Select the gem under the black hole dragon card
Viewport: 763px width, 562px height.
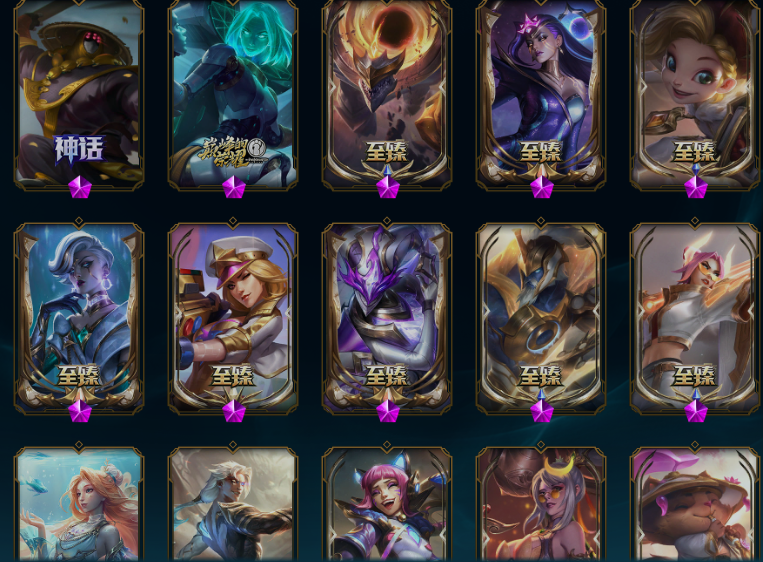[388, 187]
